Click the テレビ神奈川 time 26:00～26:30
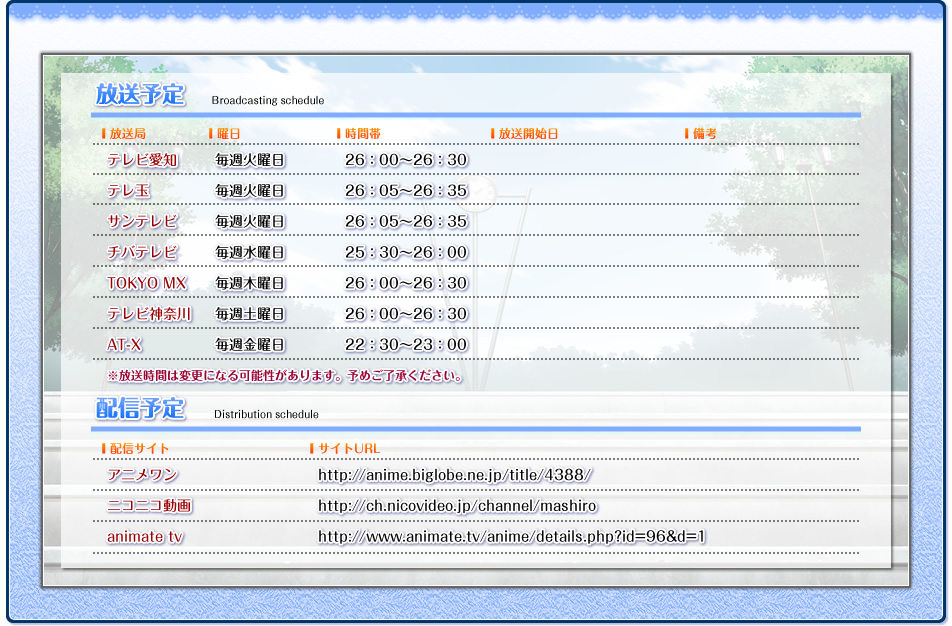Image resolution: width=952 pixels, height=626 pixels. point(406,314)
